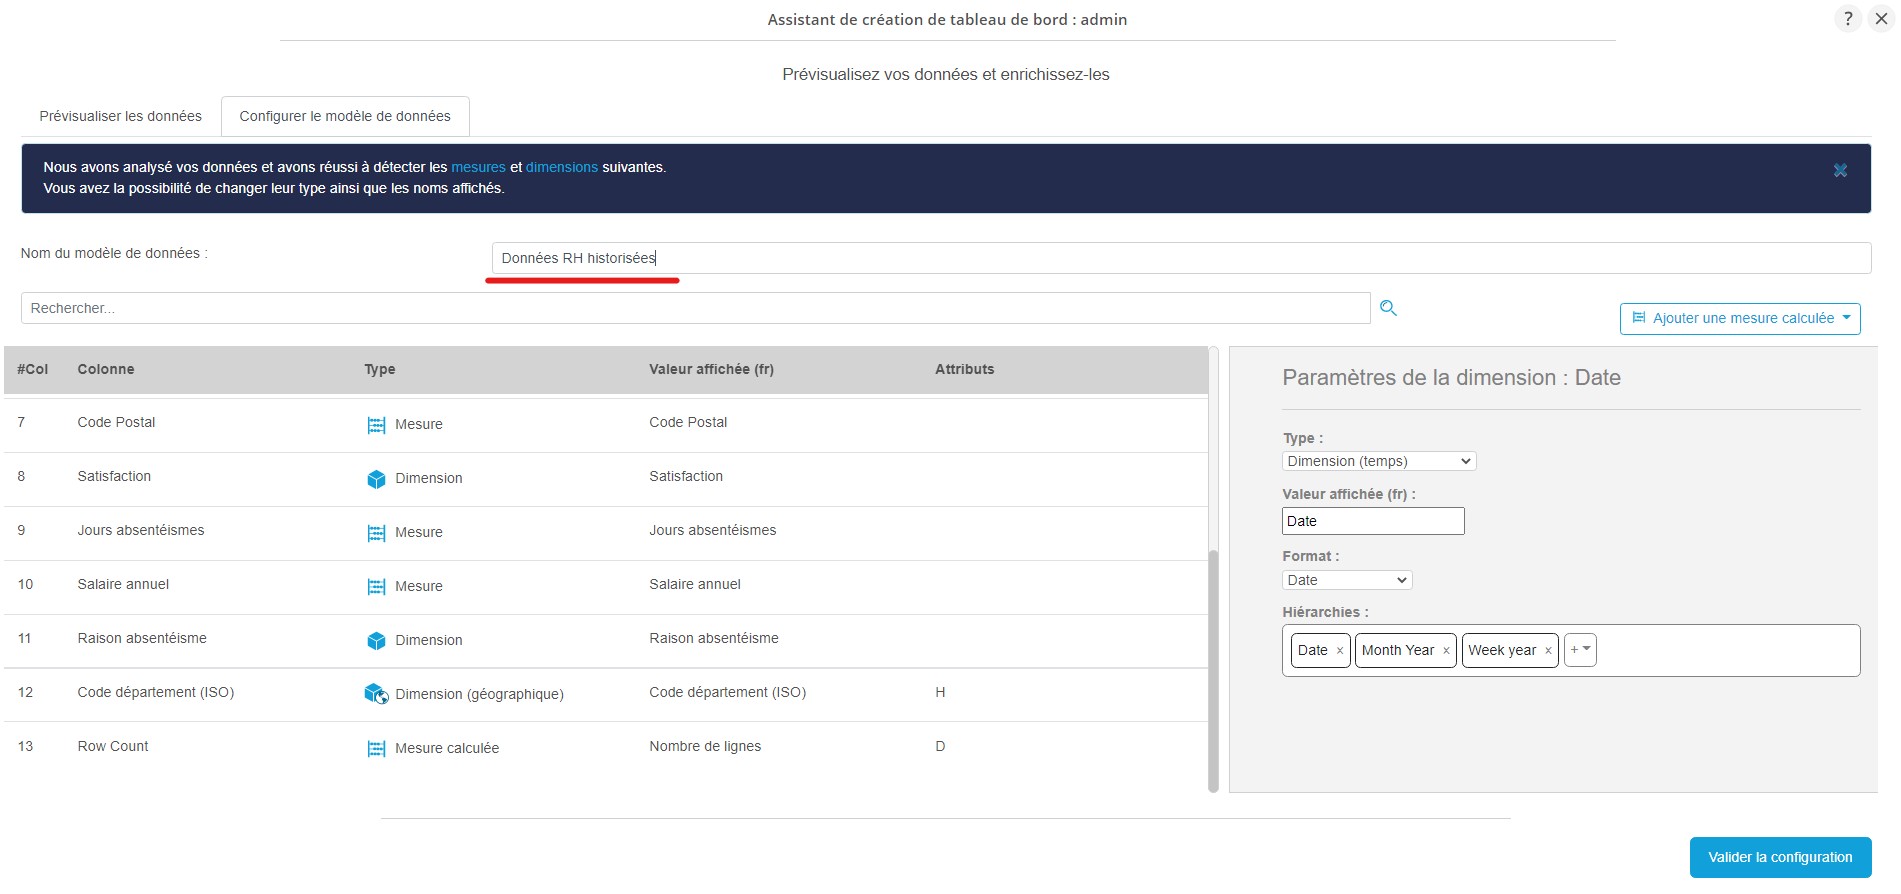Click the search magnifier icon
This screenshot has height=894, width=1901.
(1388, 308)
